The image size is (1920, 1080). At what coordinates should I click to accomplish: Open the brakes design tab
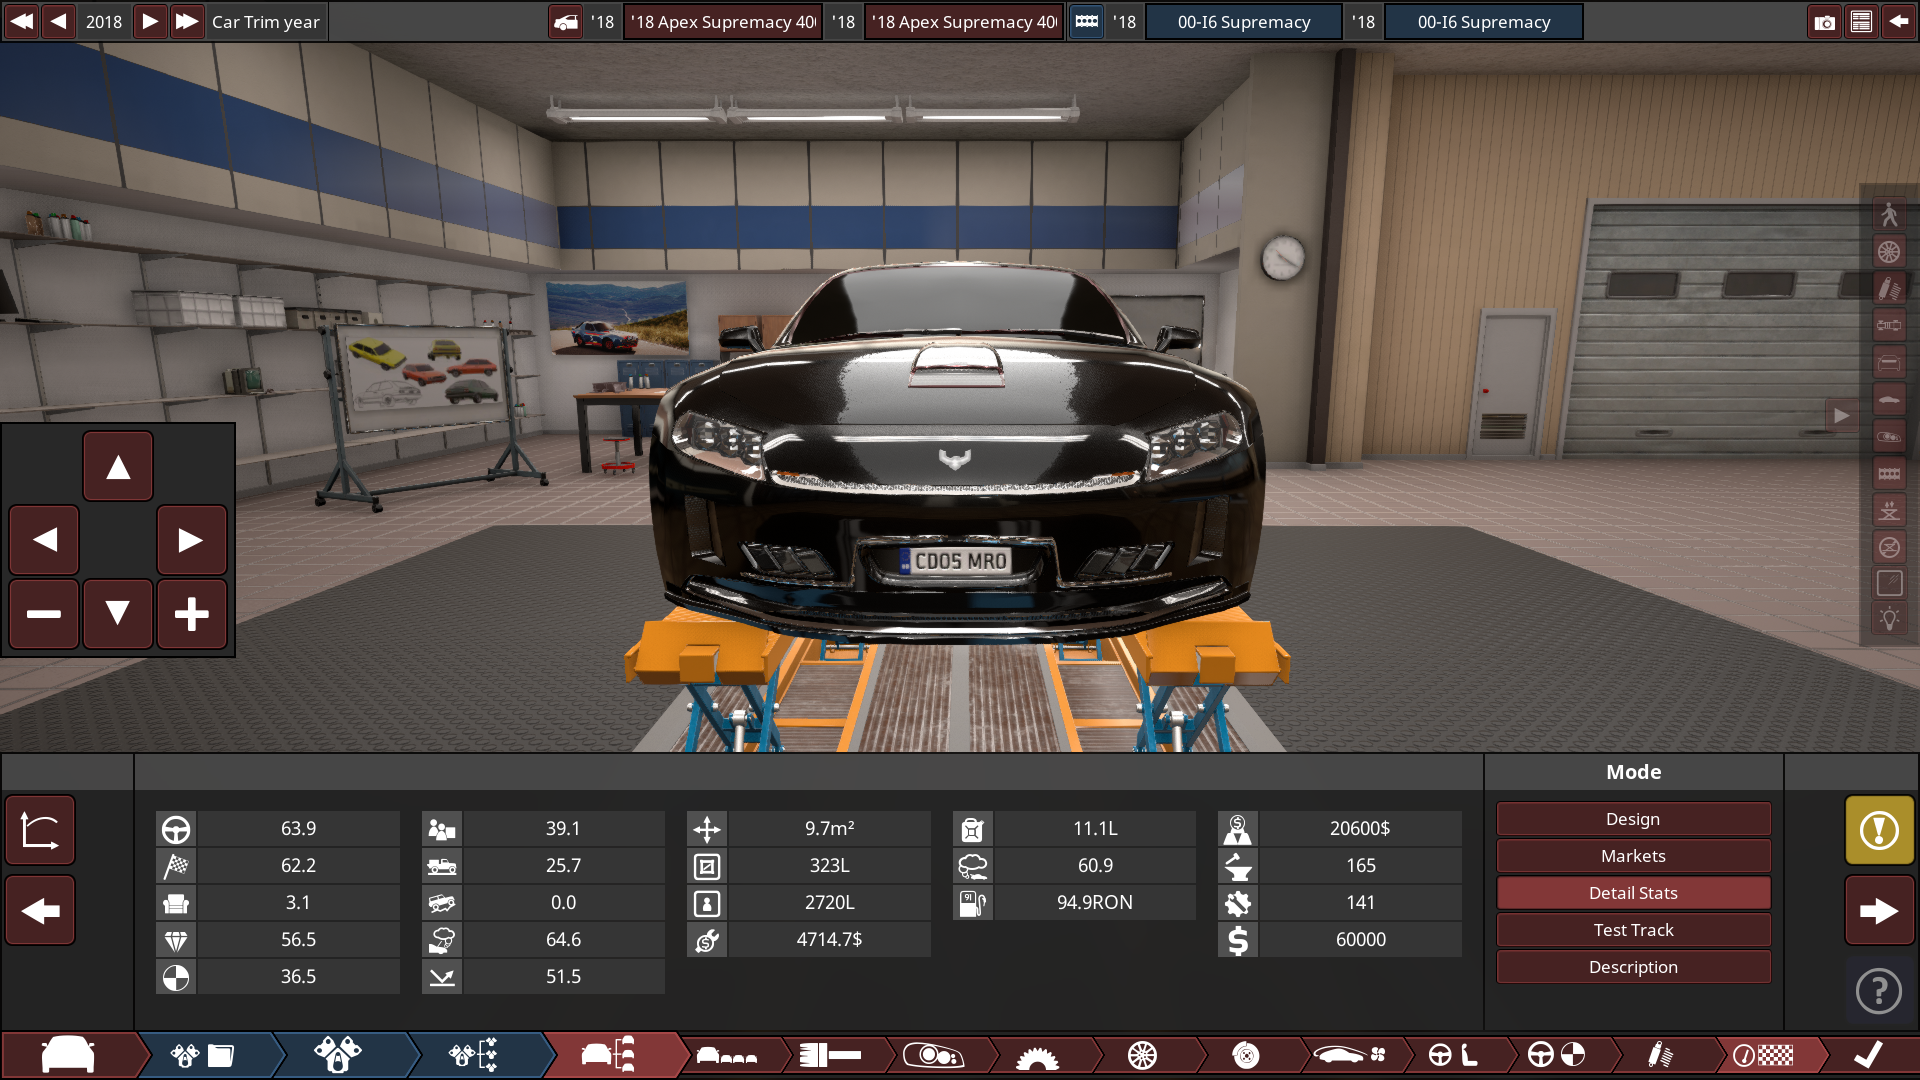[1246, 1054]
